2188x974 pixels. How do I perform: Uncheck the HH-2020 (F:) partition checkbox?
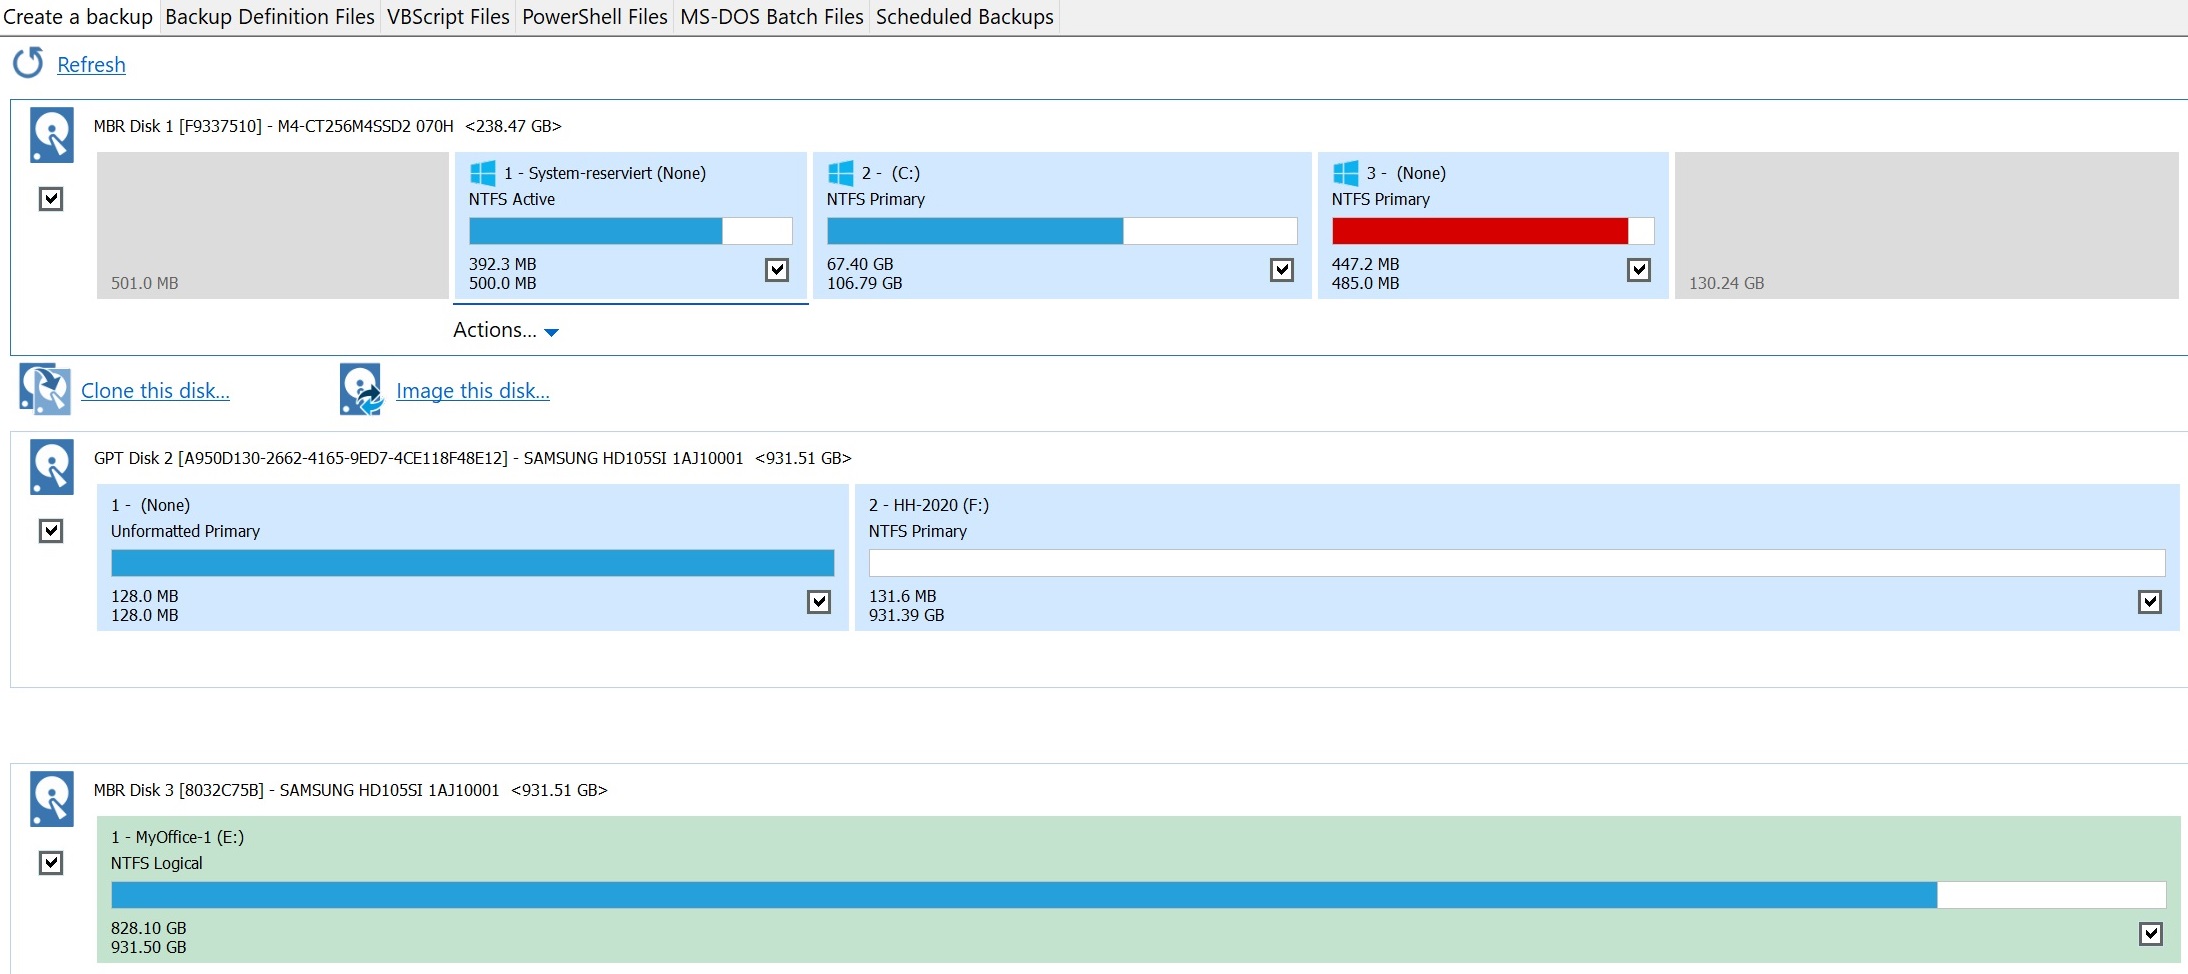2150,602
